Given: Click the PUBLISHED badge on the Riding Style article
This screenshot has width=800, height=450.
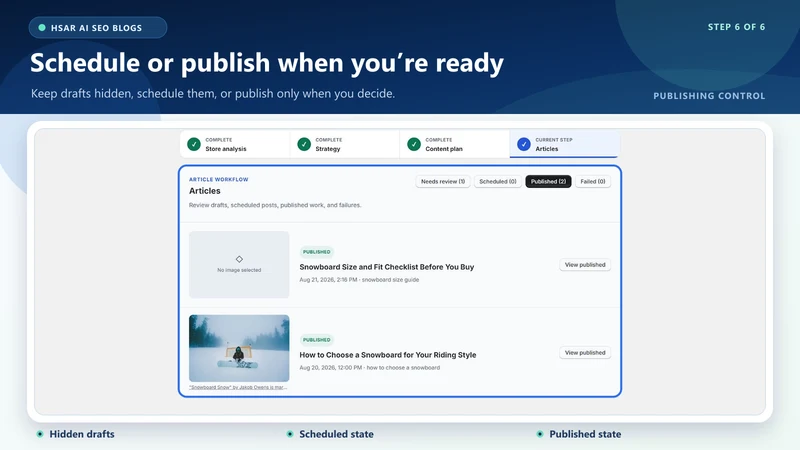Looking at the screenshot, I should 316,340.
